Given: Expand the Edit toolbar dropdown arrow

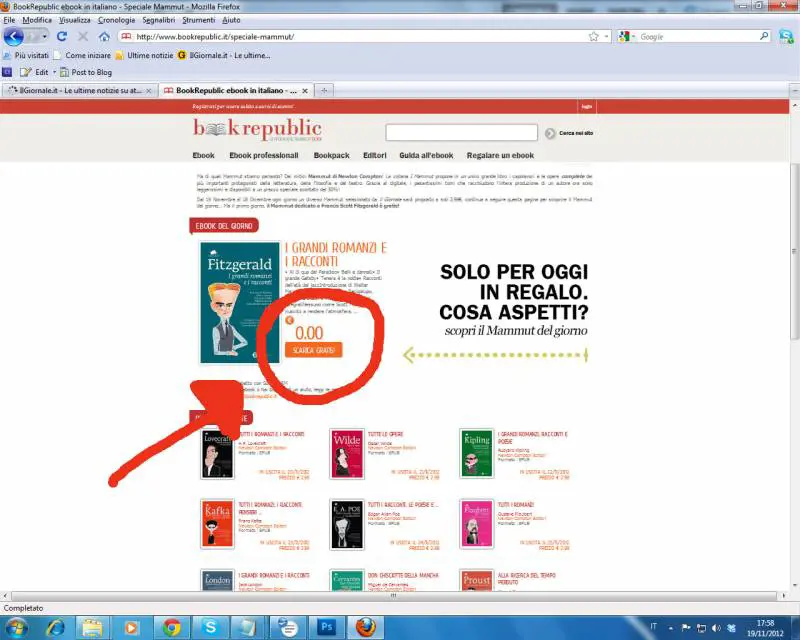Looking at the screenshot, I should pos(54,72).
